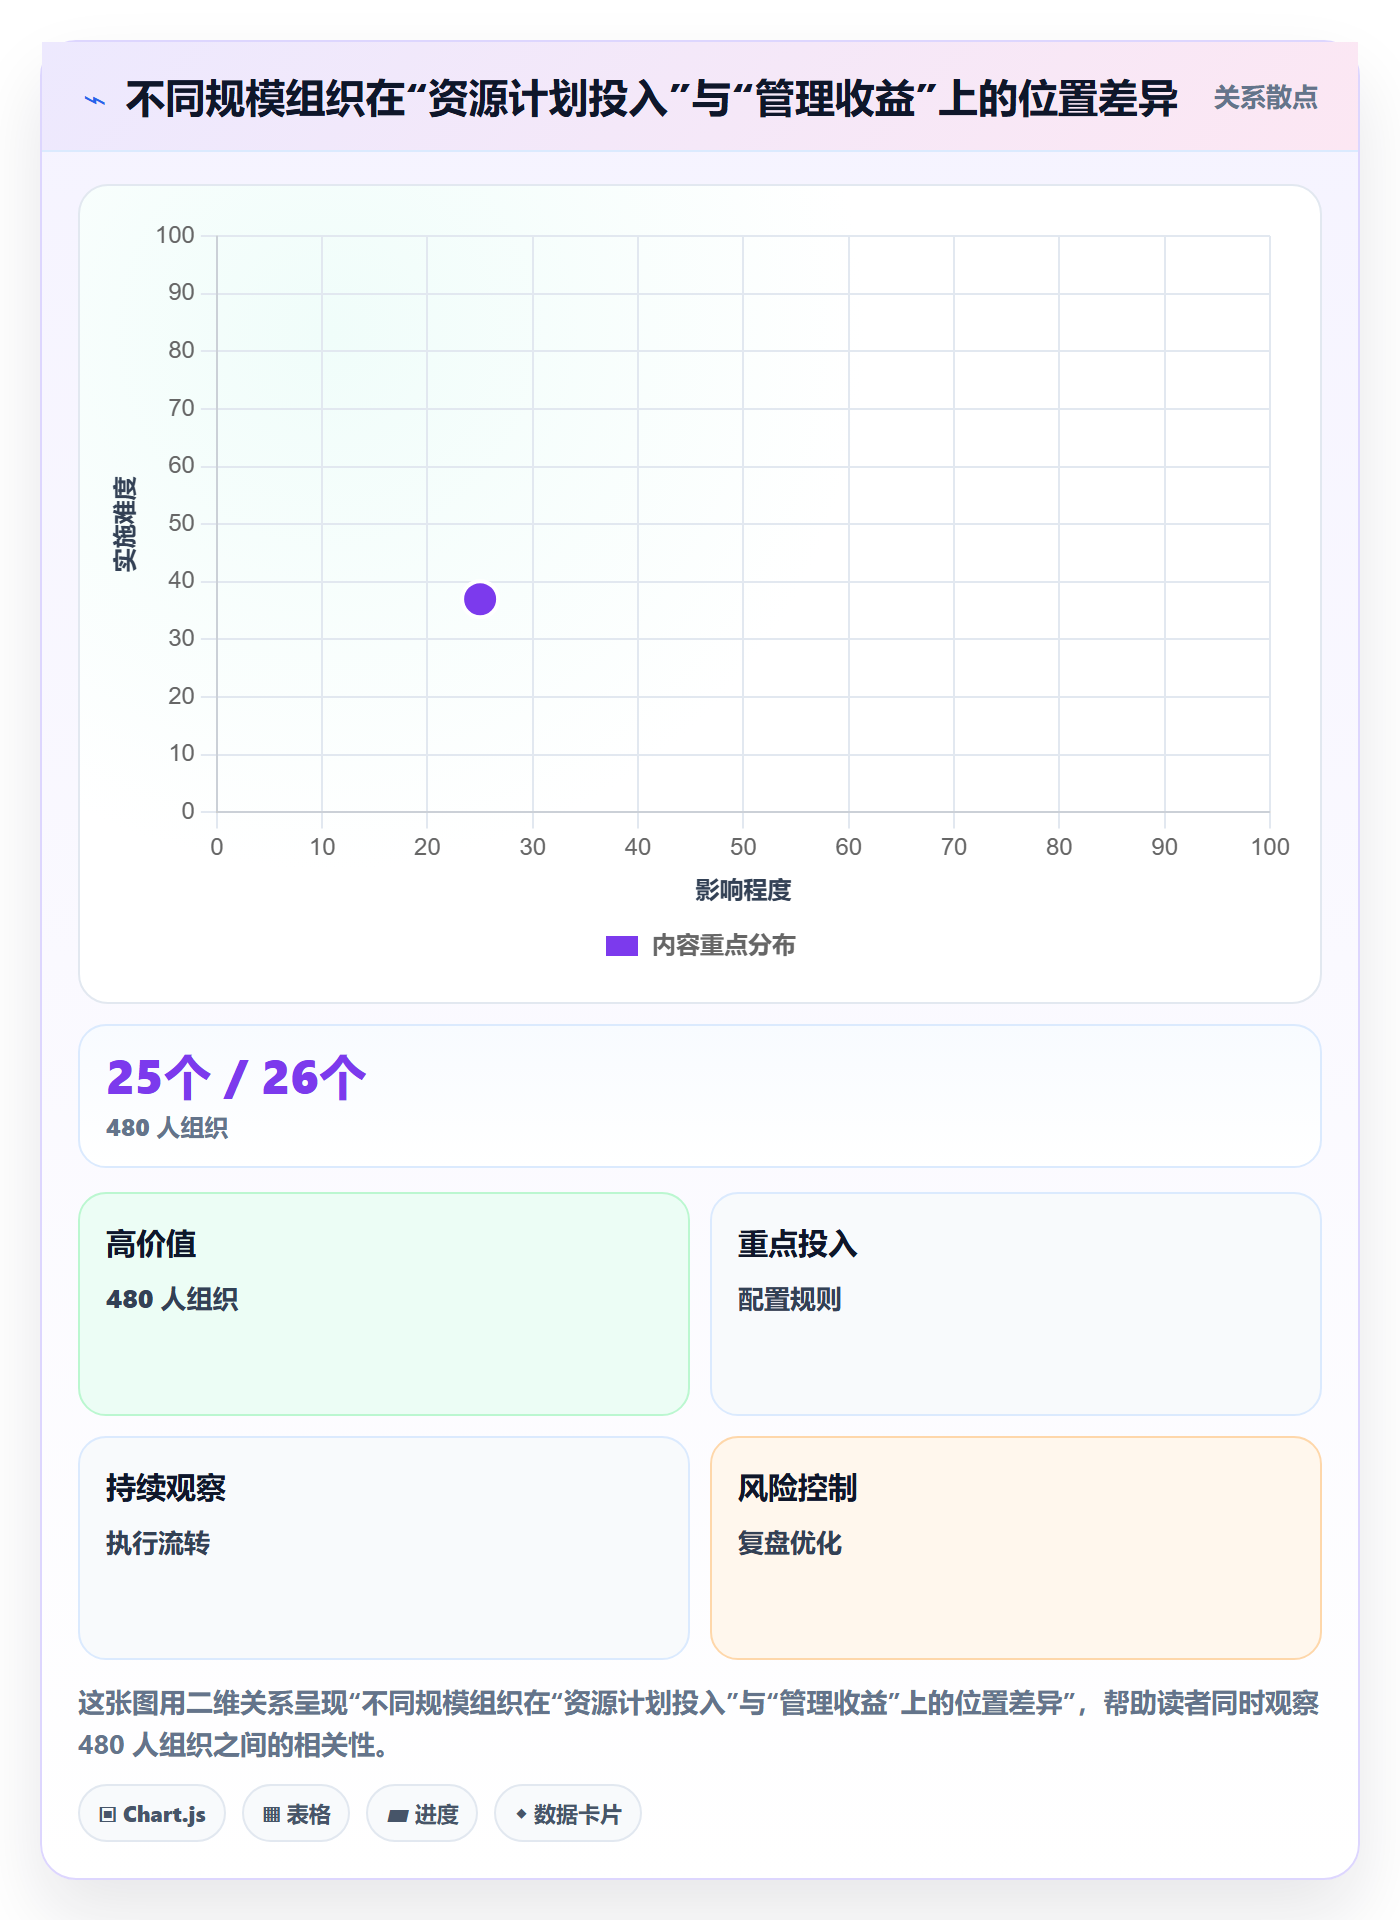Click the chart title text about 资源计划投入
The width and height of the screenshot is (1400, 1920).
point(652,99)
